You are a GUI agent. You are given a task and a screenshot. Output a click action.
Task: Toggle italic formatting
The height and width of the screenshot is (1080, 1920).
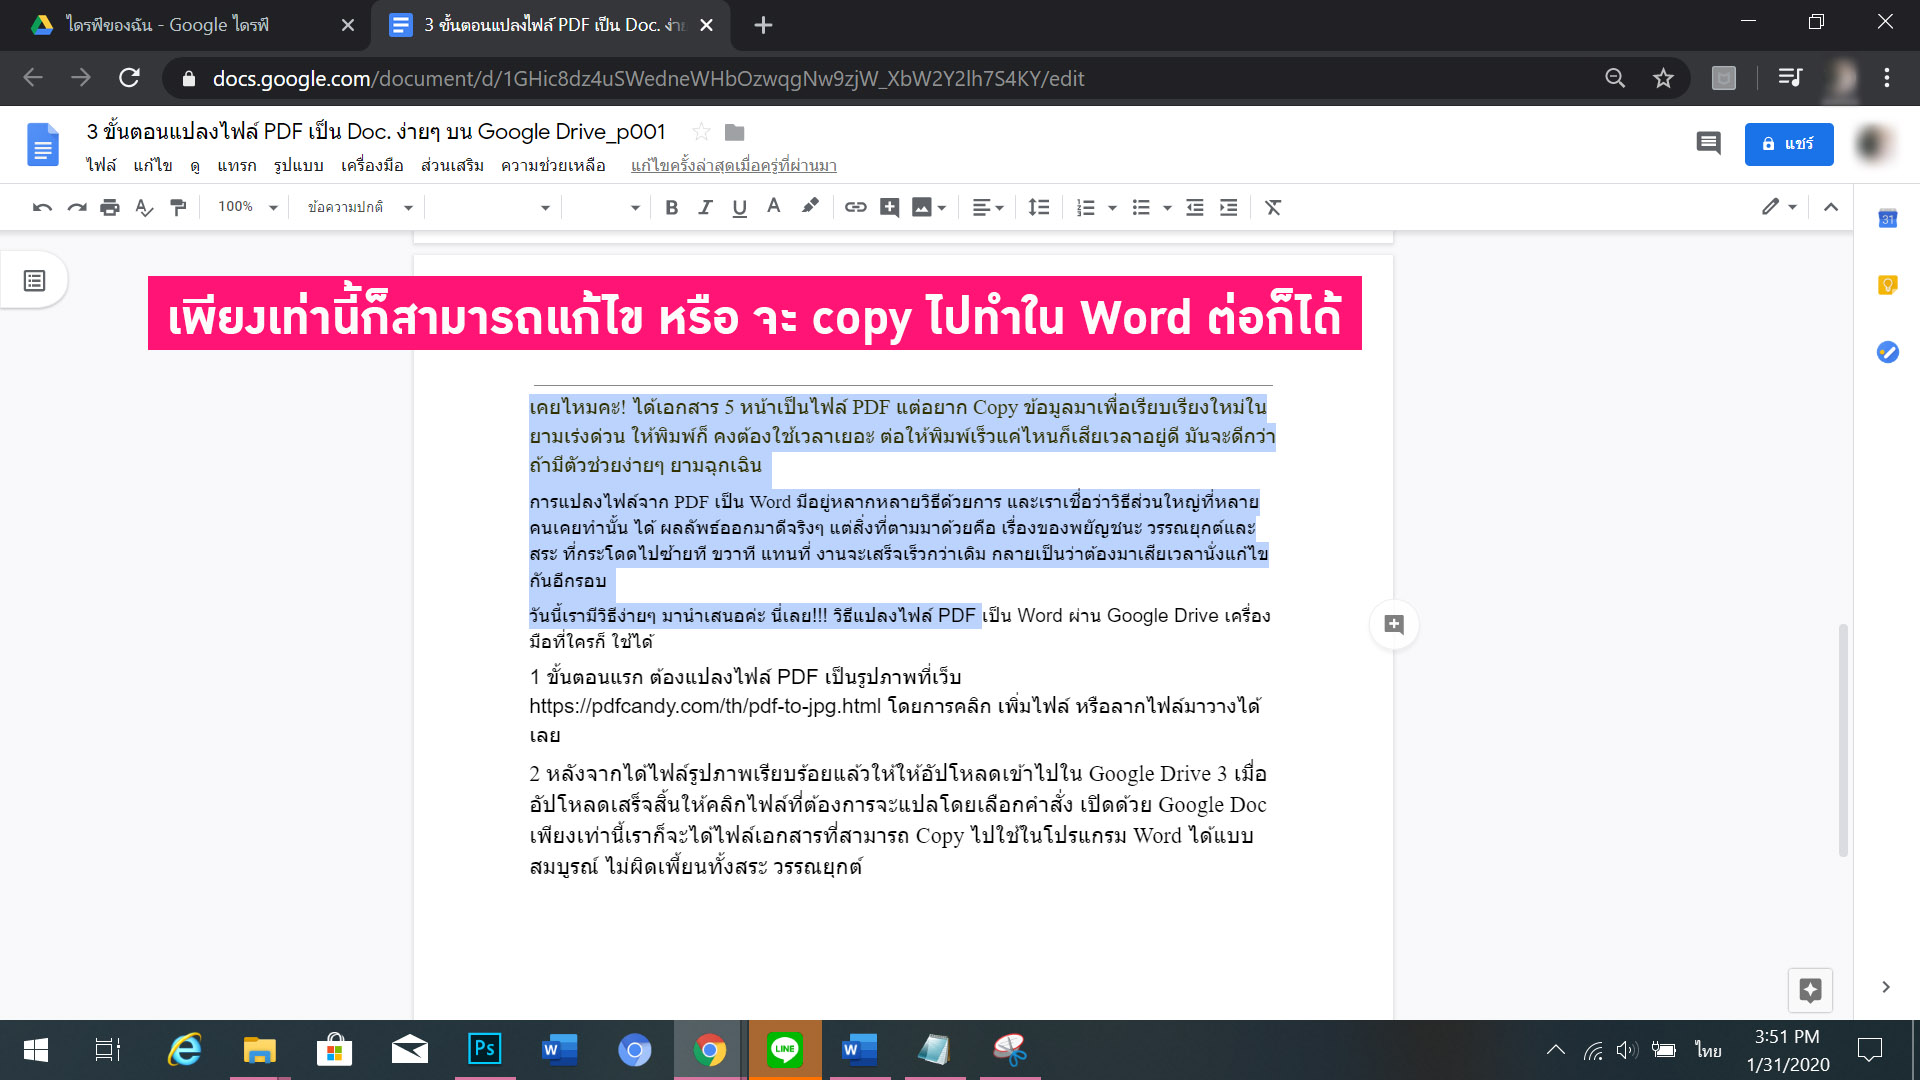click(705, 207)
